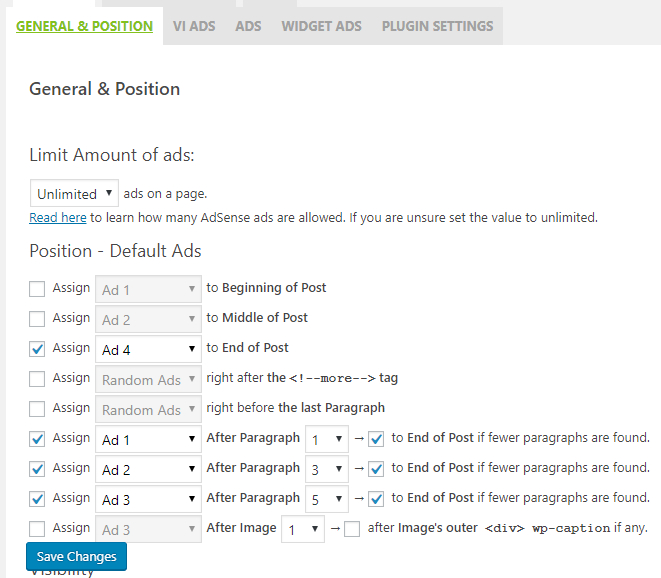Uncheck Assign Ad 1 After Paragraph 1

point(37,439)
